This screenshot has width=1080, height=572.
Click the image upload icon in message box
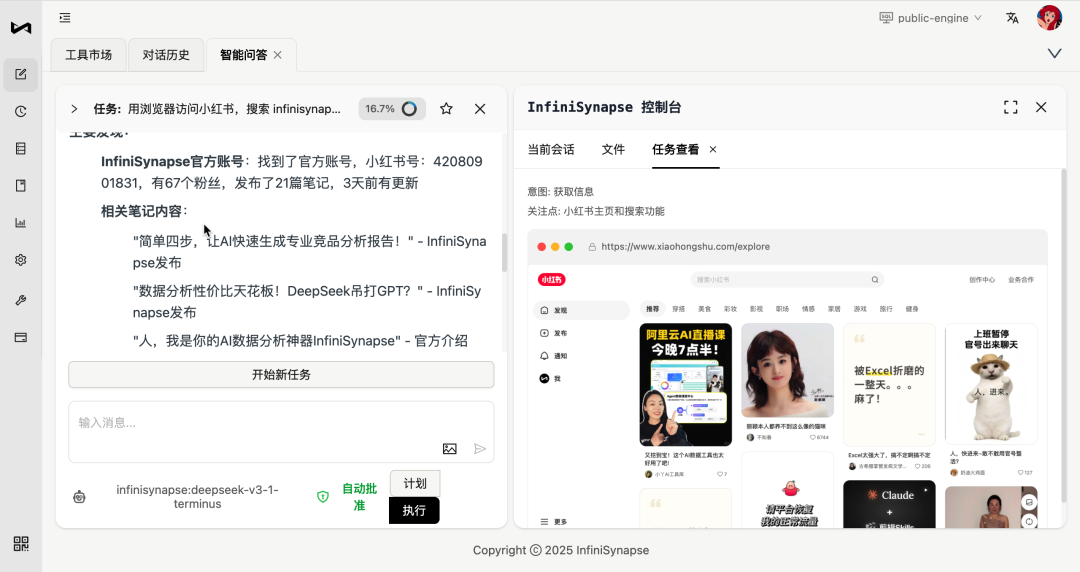[450, 449]
